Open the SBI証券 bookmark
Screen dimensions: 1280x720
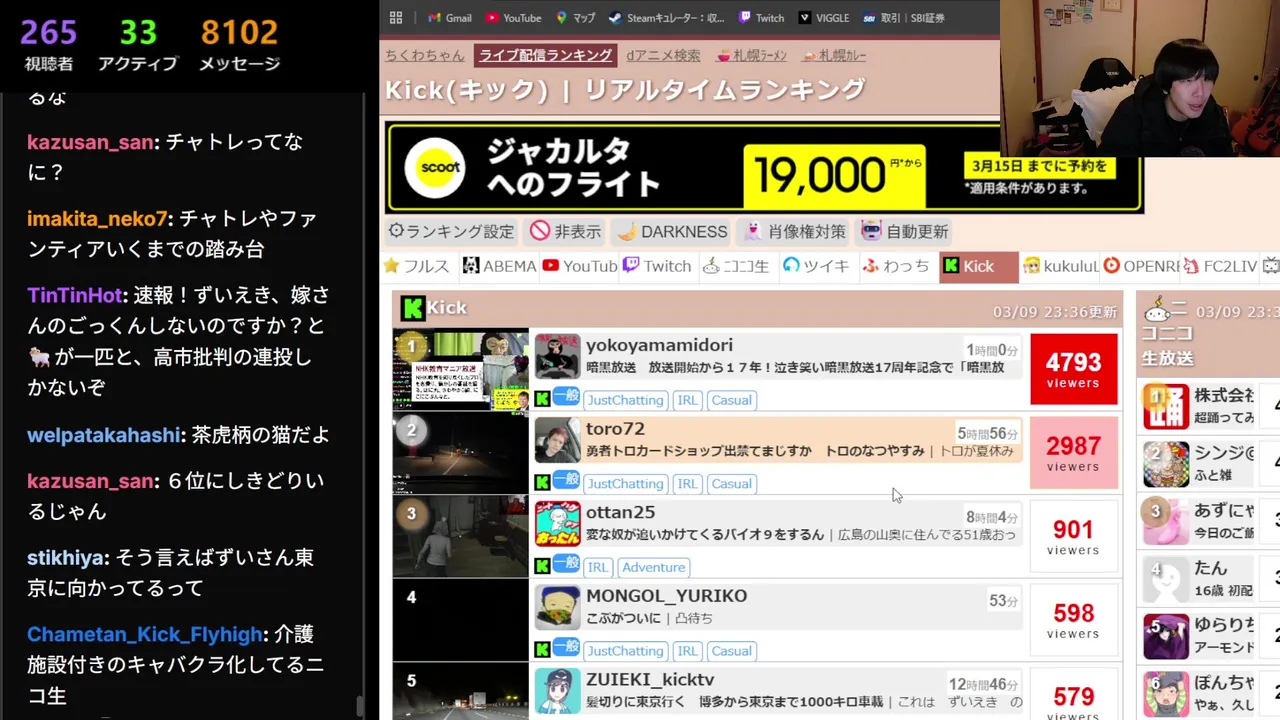click(903, 18)
